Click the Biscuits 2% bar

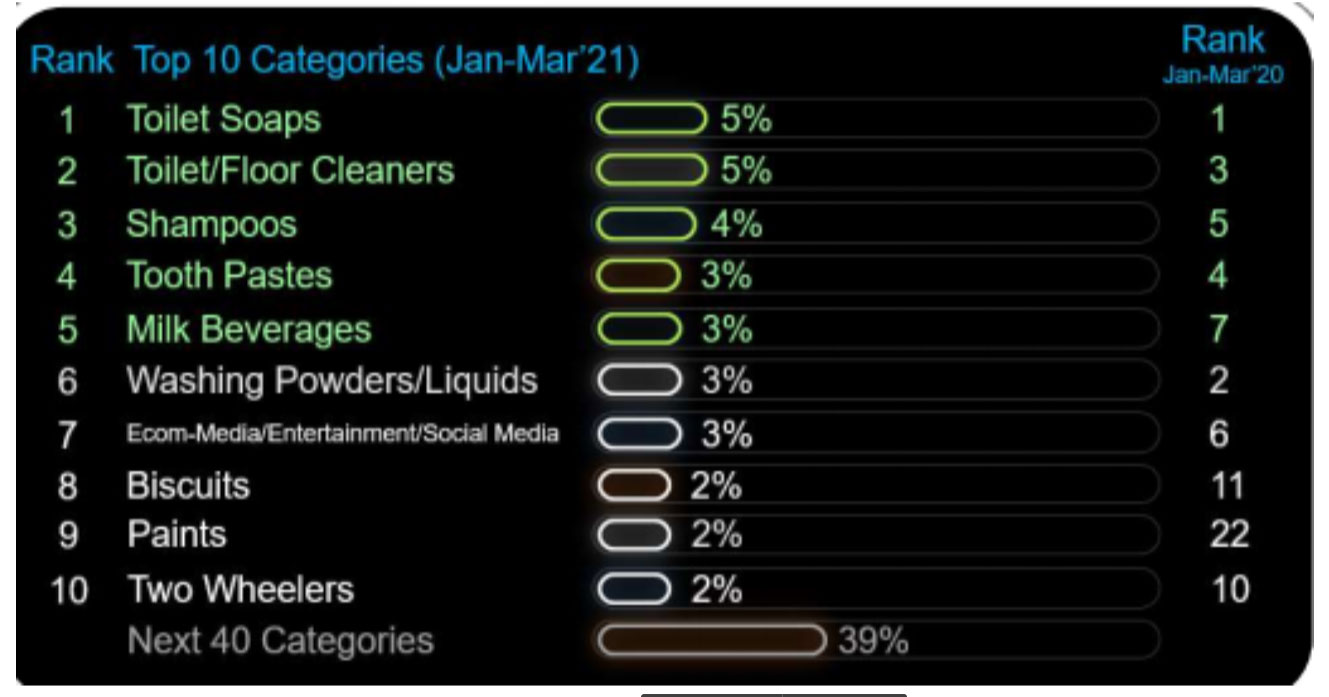click(x=634, y=486)
